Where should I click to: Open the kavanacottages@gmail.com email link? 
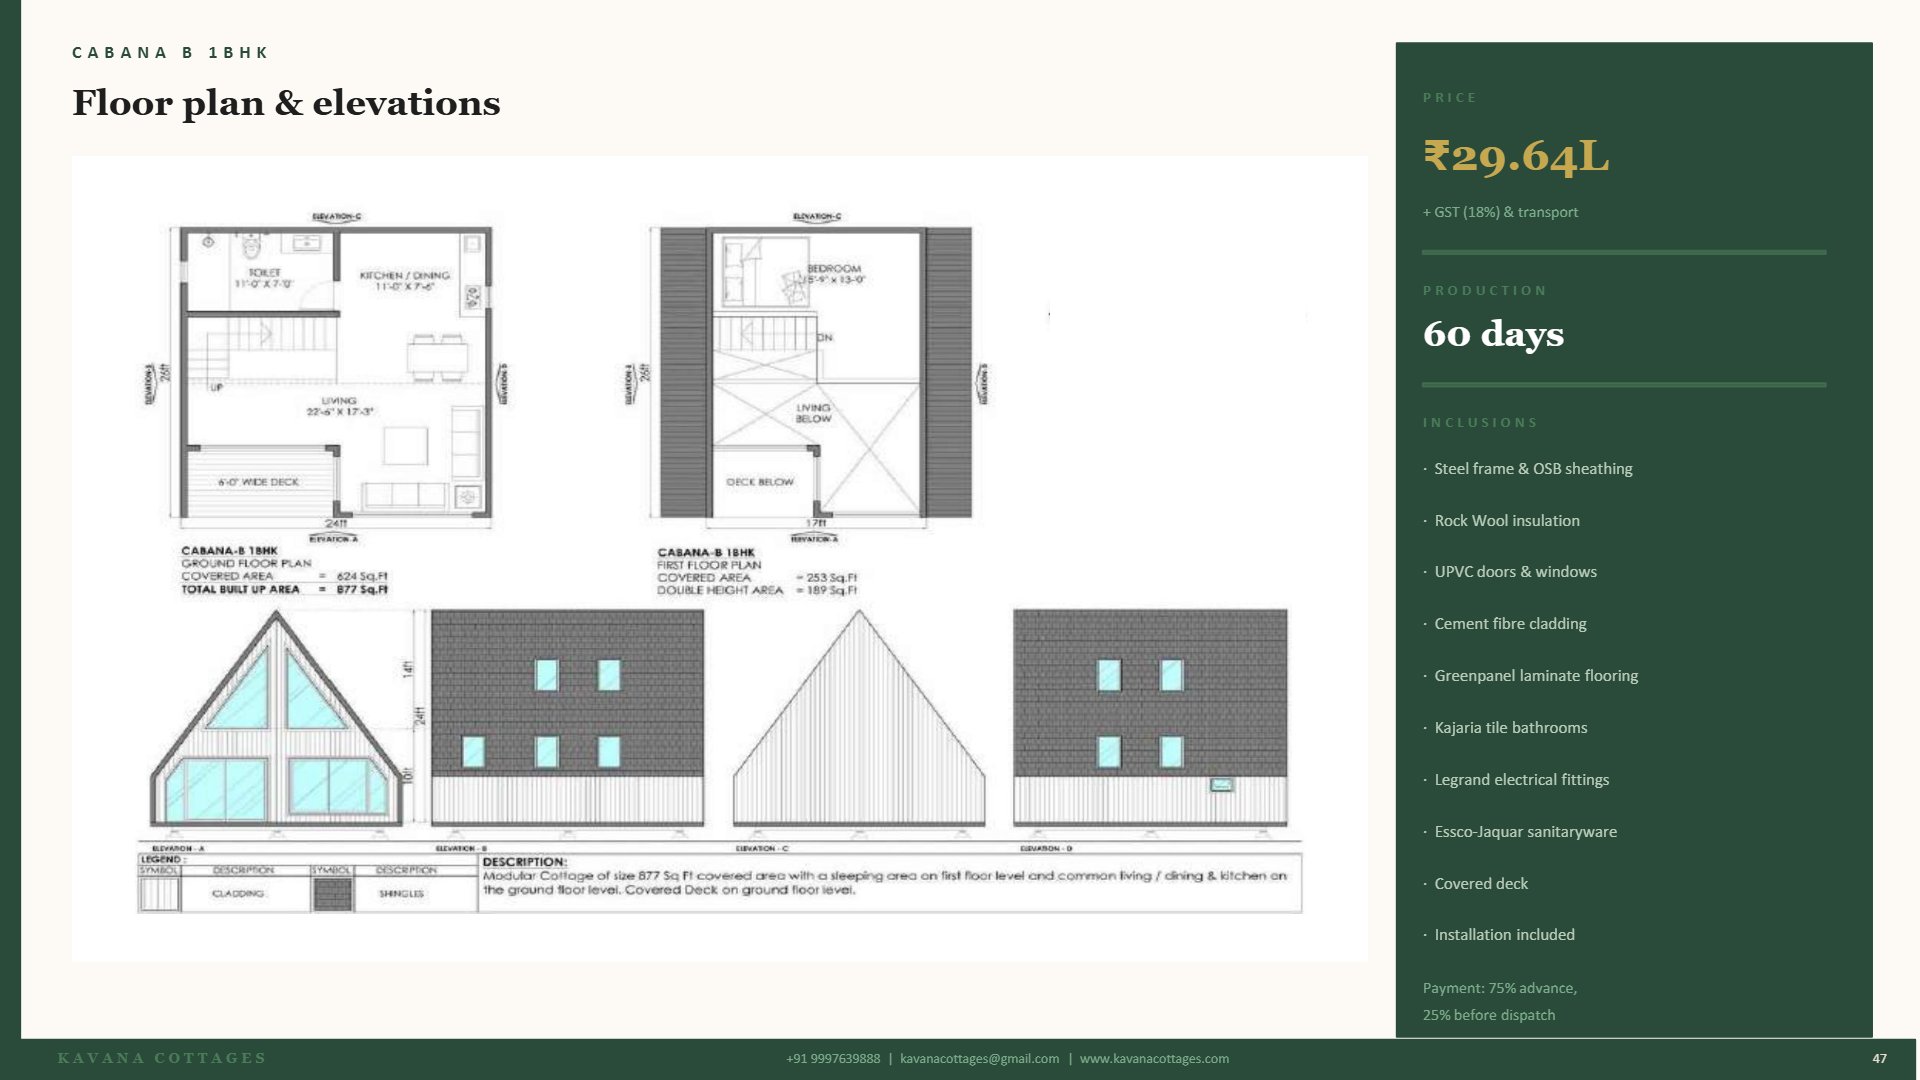[979, 1059]
